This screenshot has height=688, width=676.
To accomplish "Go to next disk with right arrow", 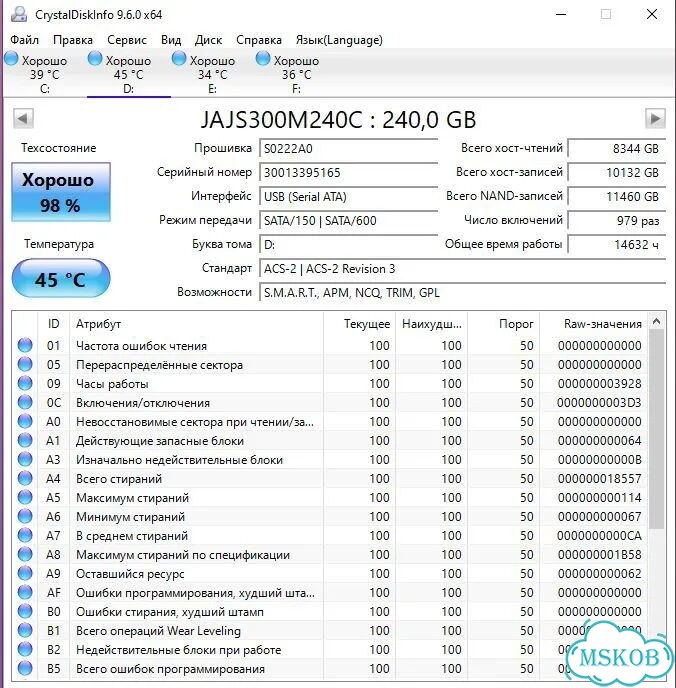I will click(x=655, y=118).
